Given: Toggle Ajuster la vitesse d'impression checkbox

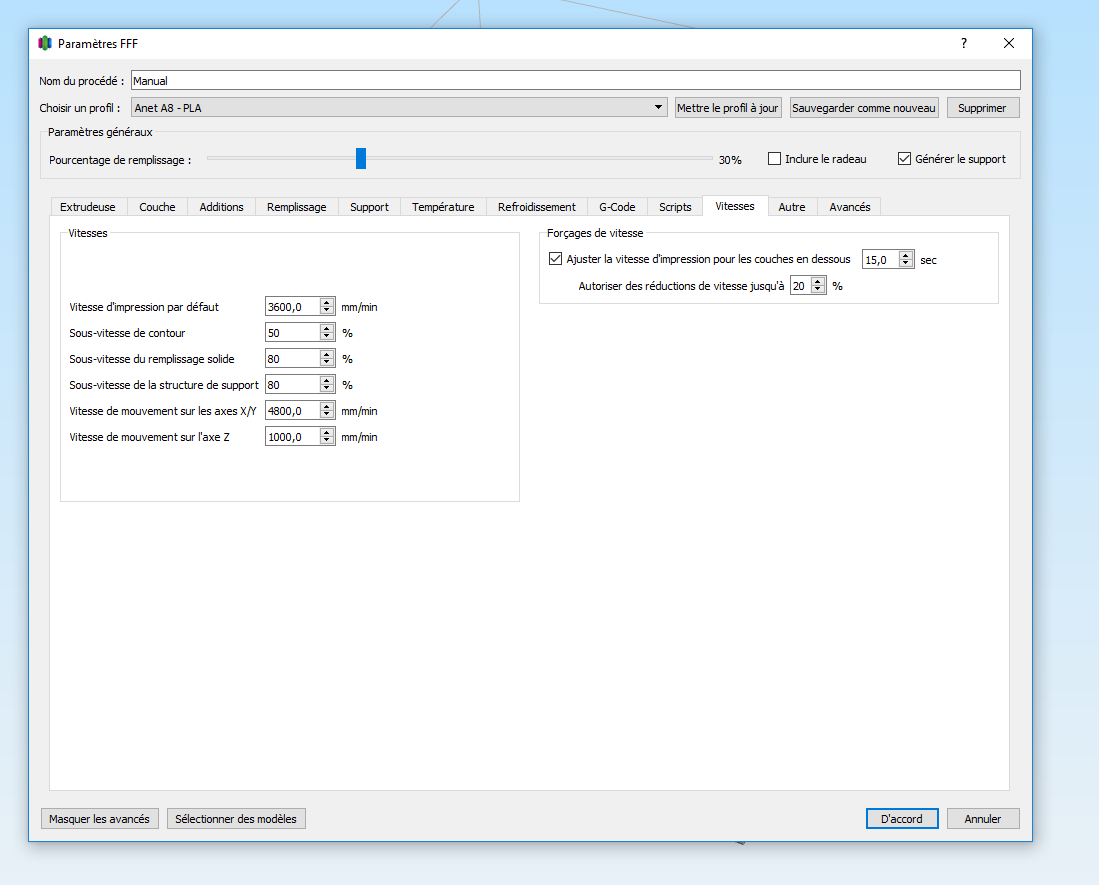Looking at the screenshot, I should click(x=555, y=259).
